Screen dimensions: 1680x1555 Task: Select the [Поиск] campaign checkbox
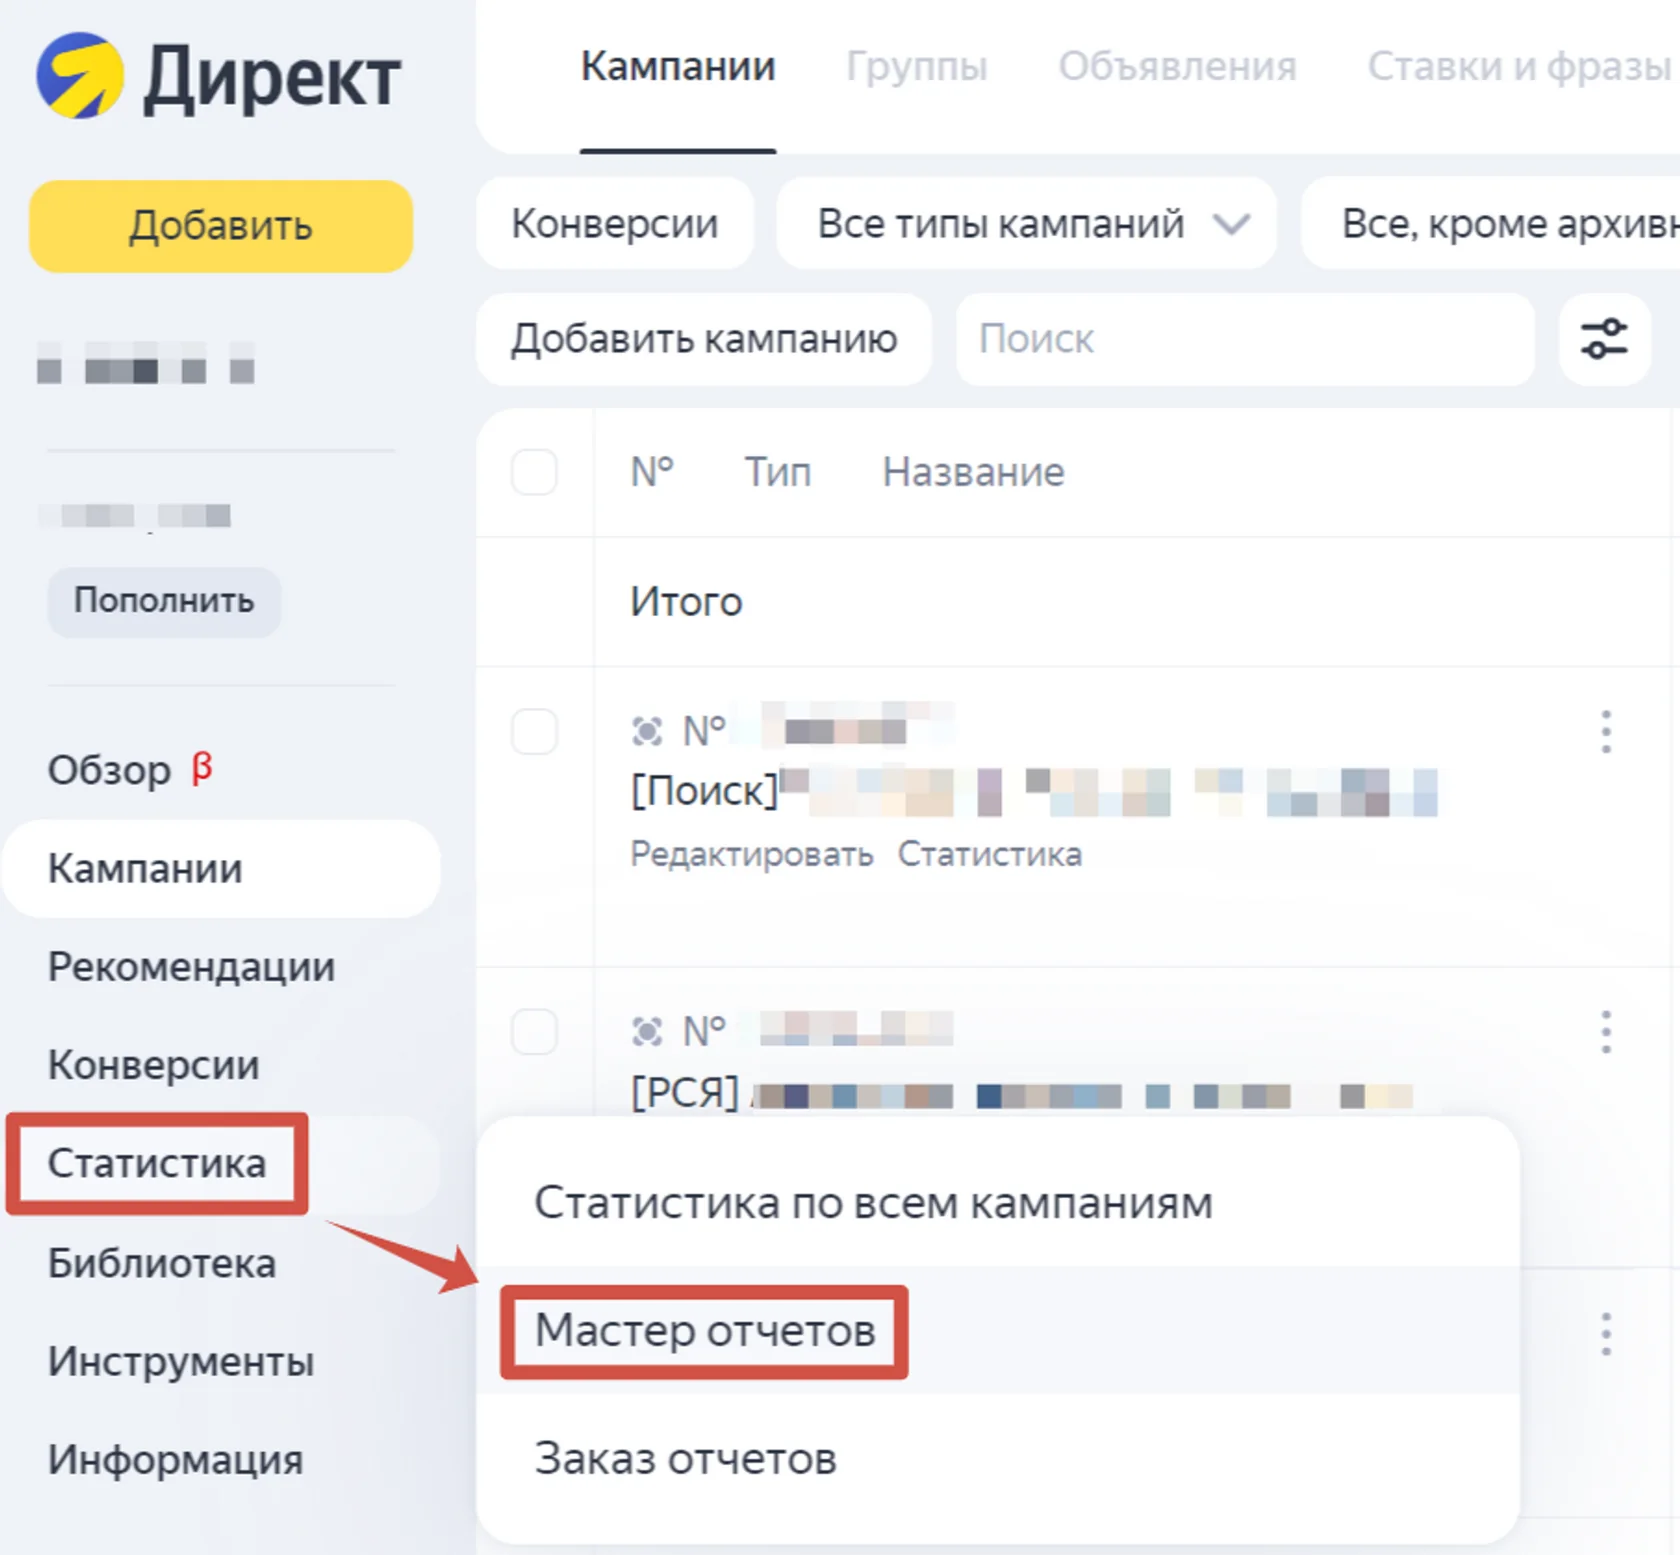[534, 732]
